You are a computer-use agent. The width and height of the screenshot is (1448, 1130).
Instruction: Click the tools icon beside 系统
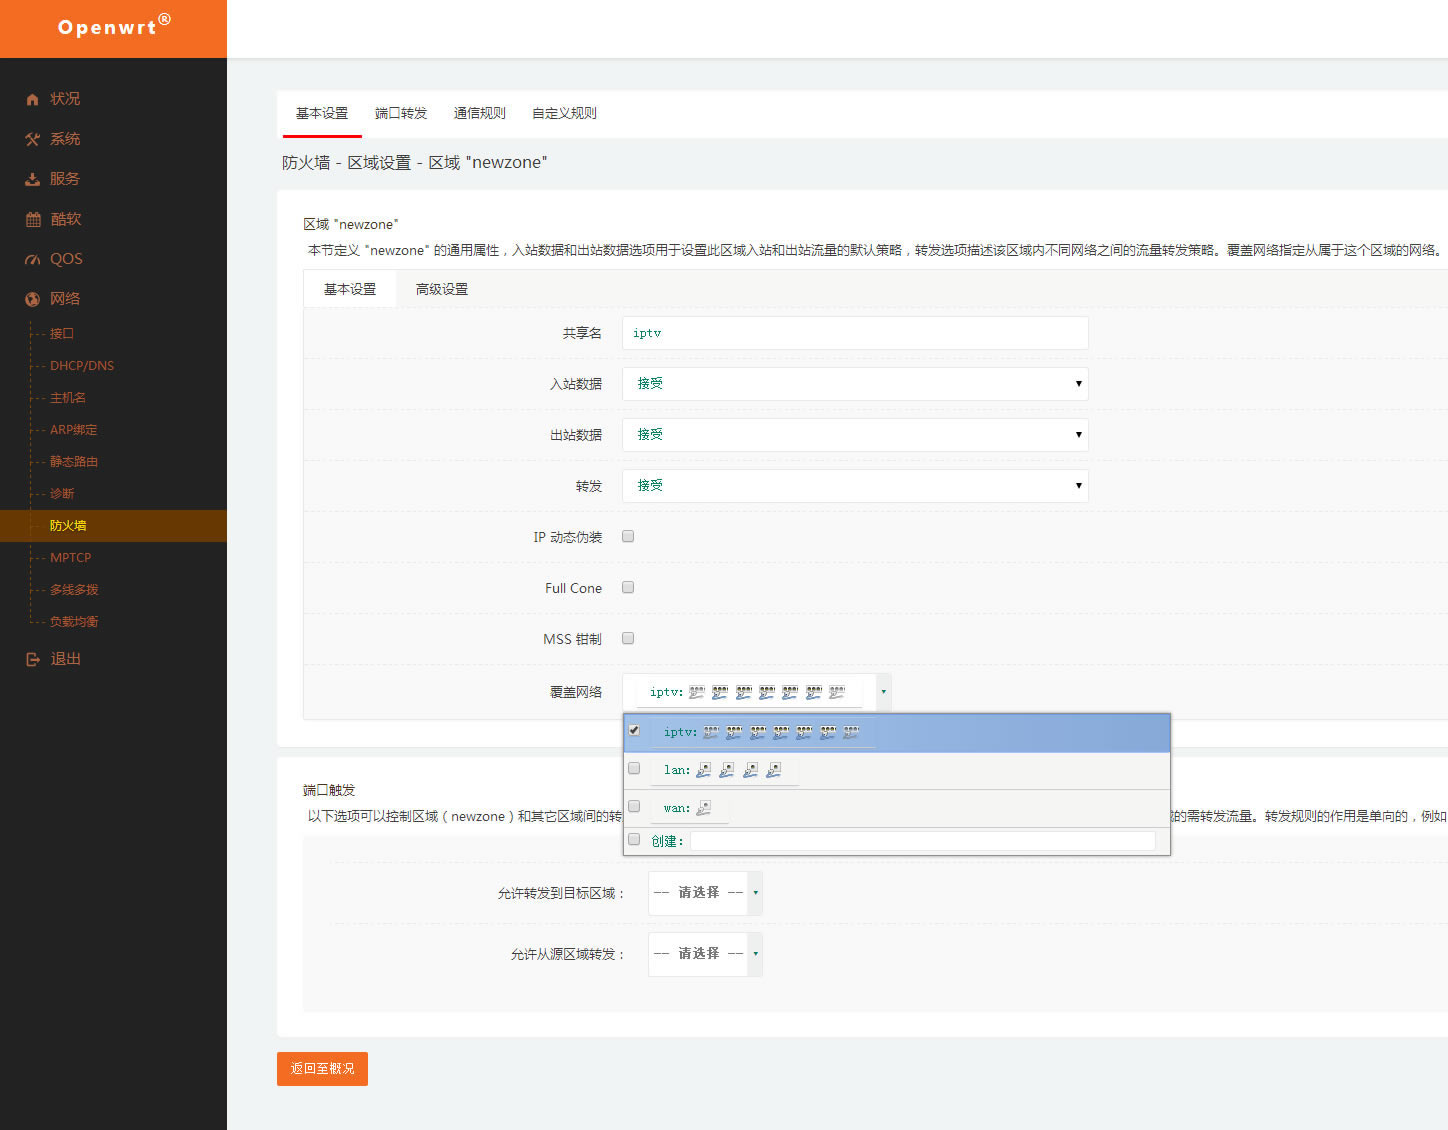coord(32,139)
